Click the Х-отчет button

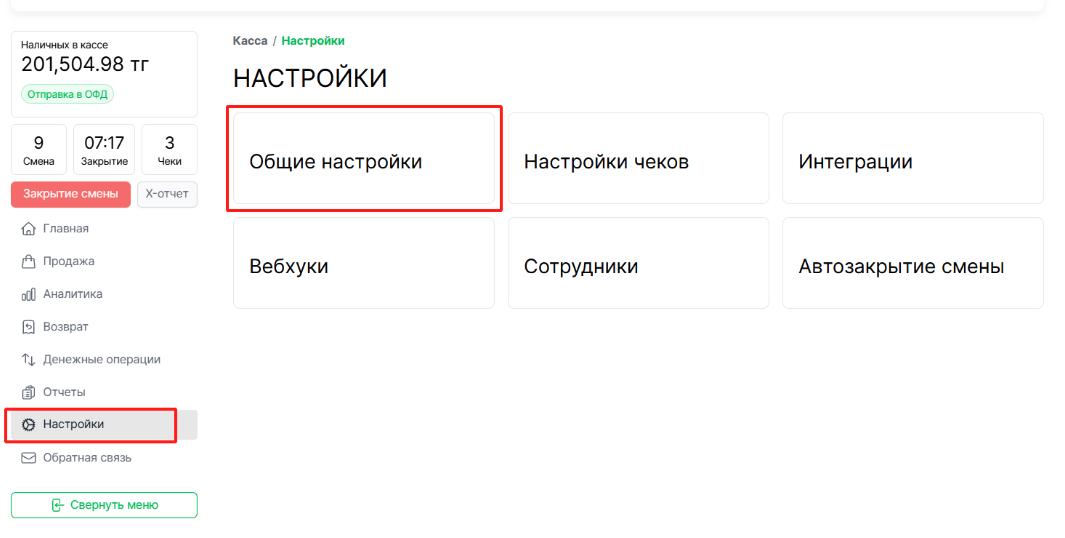coord(167,194)
